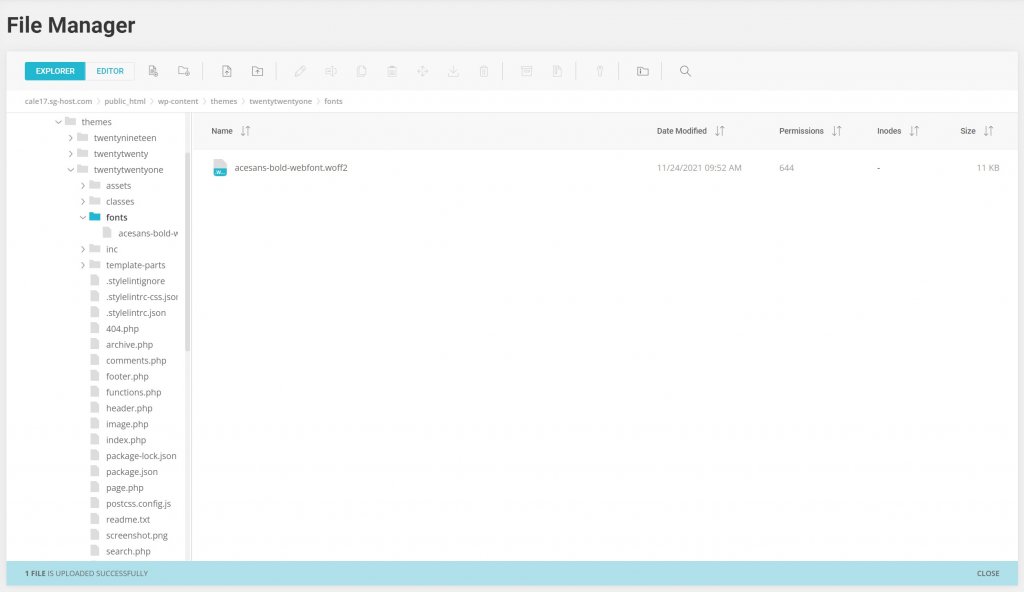
Task: Click the Download toolbar icon
Action: pyautogui.click(x=453, y=71)
